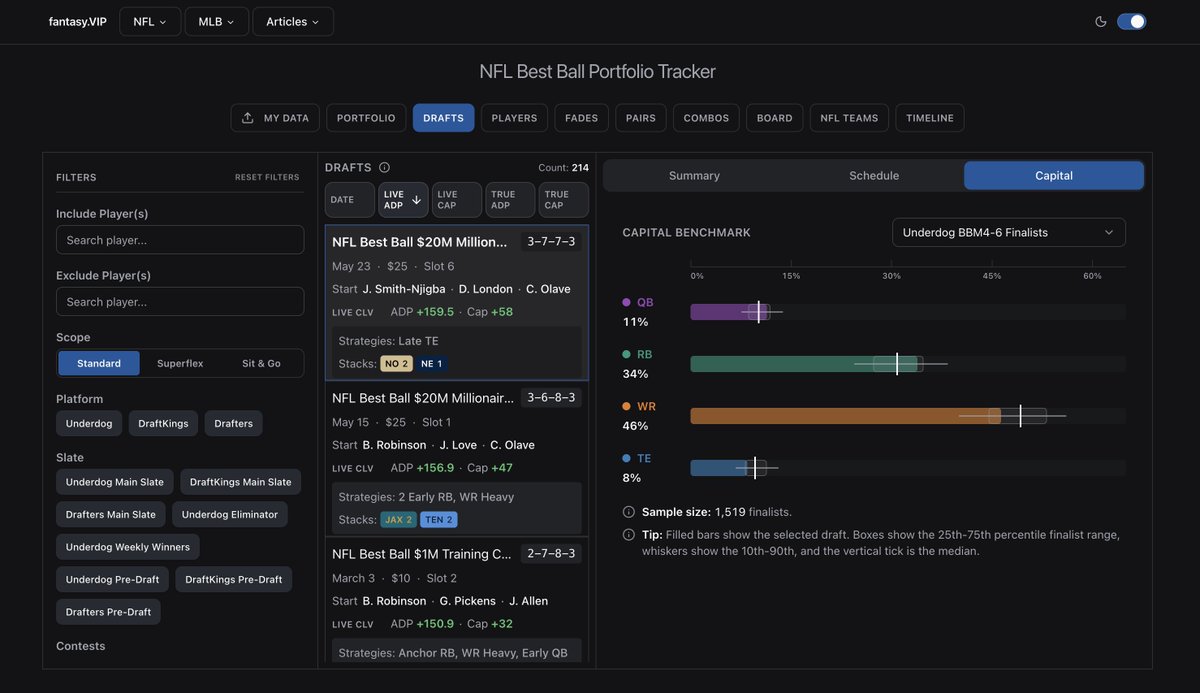Toggle Underdog Main Slate filter

click(115, 482)
